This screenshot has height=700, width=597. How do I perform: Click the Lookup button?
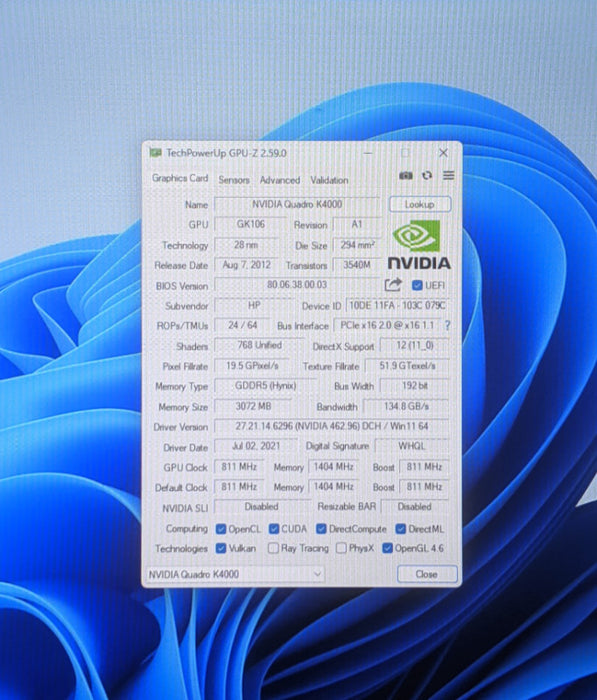point(420,204)
